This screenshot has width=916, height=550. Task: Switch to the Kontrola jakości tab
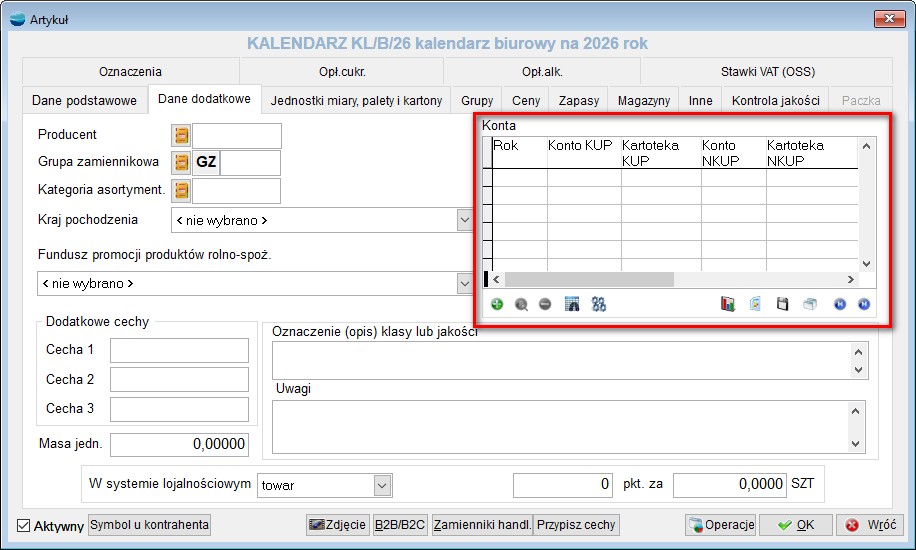pyautogui.click(x=775, y=100)
